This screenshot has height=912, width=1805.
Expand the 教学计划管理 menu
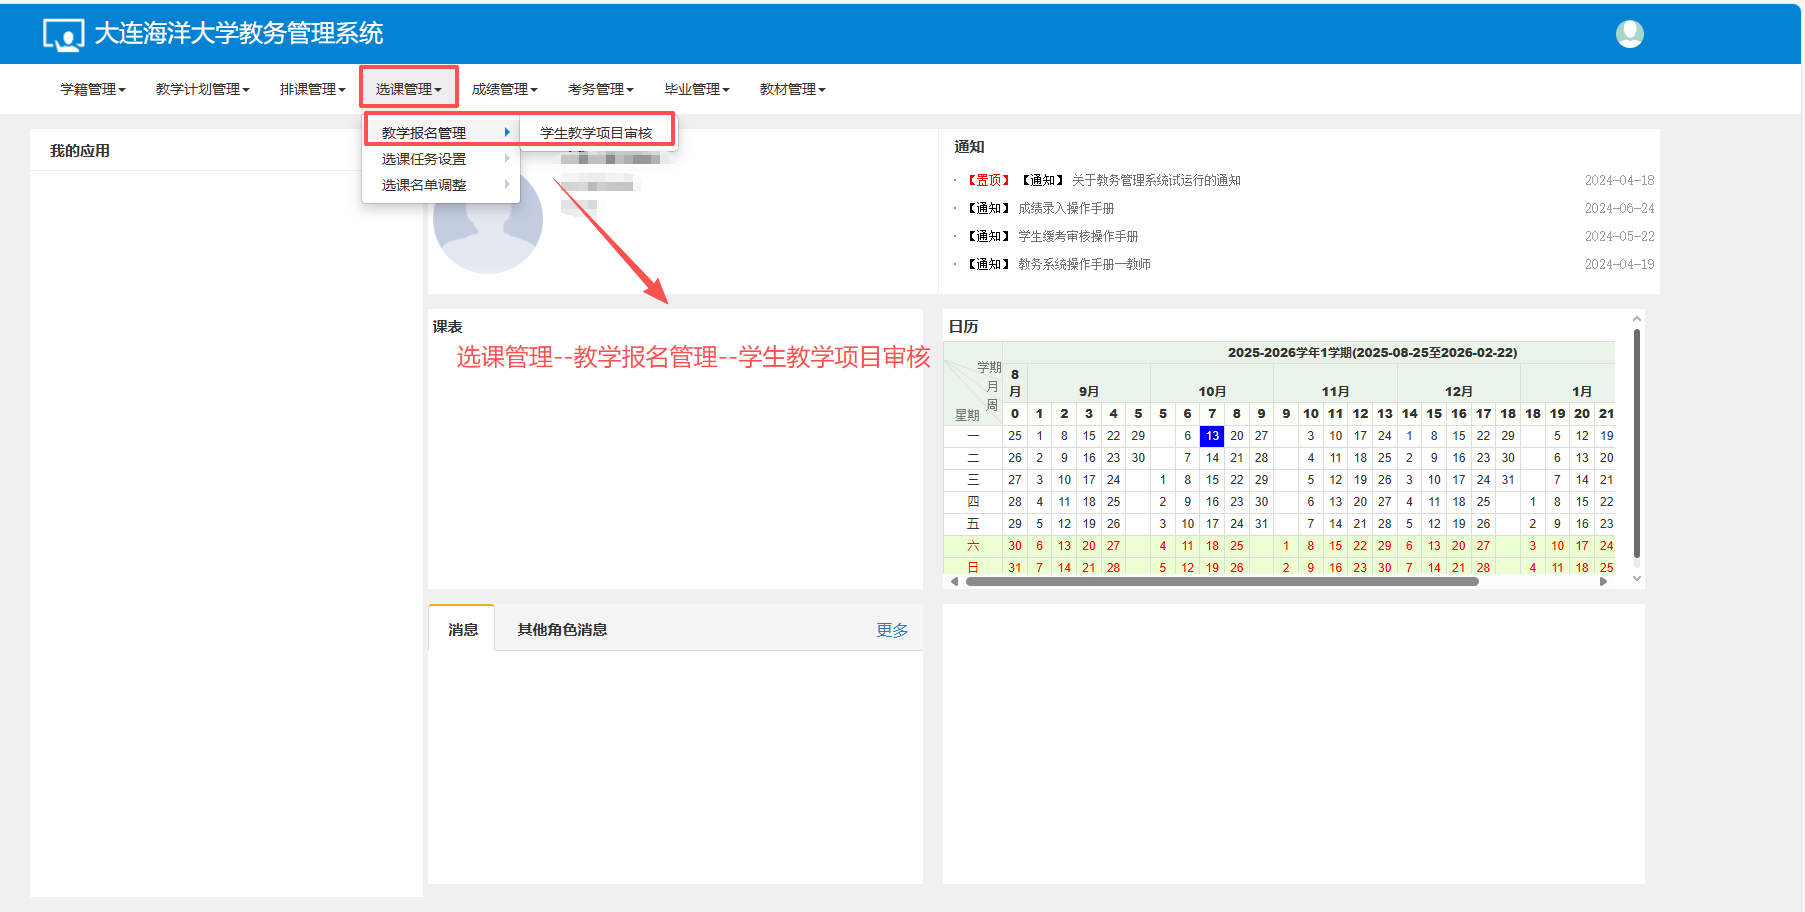pos(202,89)
